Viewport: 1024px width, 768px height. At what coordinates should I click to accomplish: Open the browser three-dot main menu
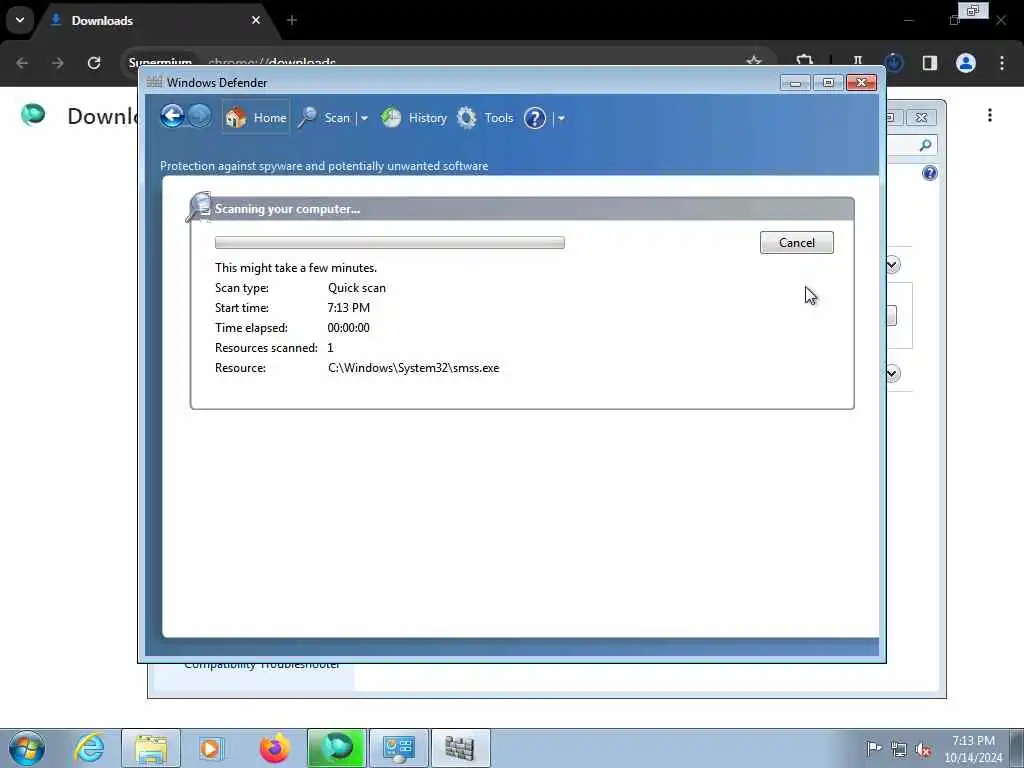pyautogui.click(x=1002, y=63)
